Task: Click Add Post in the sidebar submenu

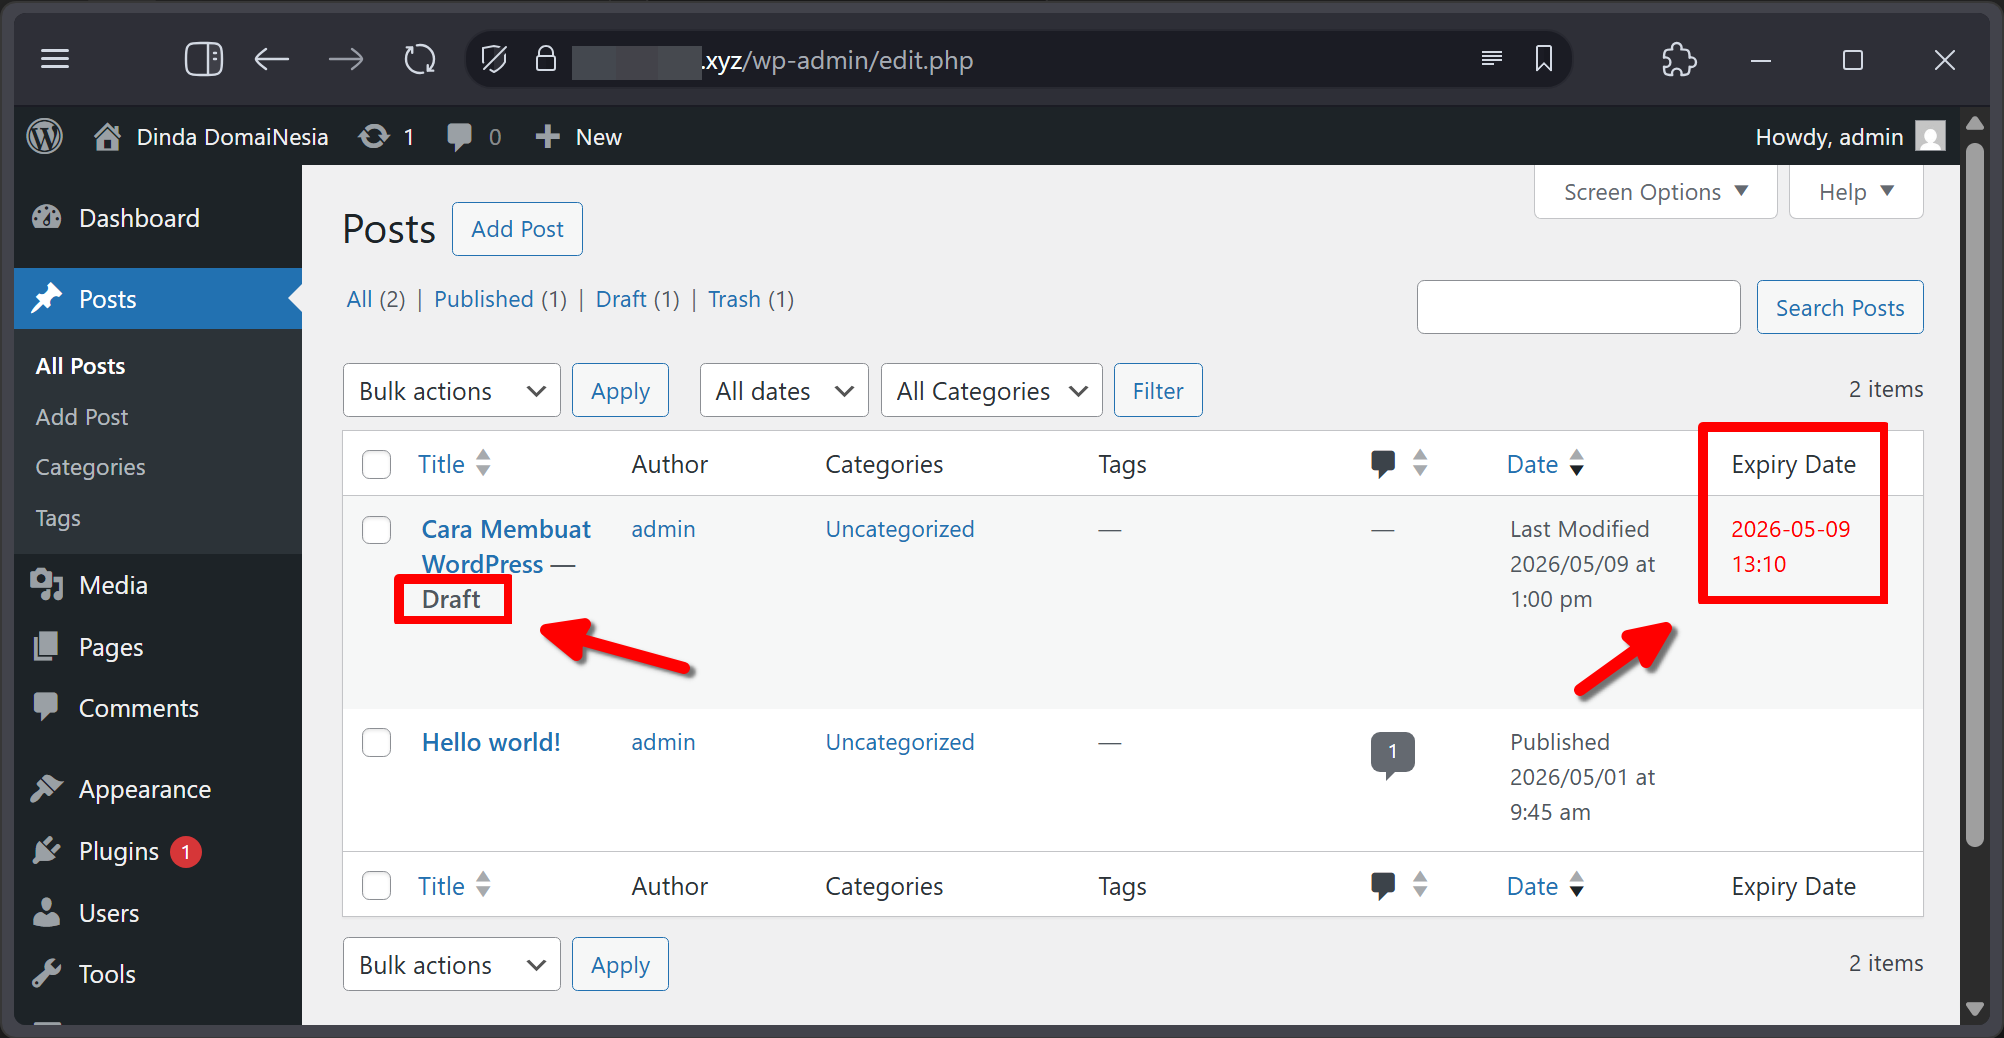Action: (x=82, y=417)
